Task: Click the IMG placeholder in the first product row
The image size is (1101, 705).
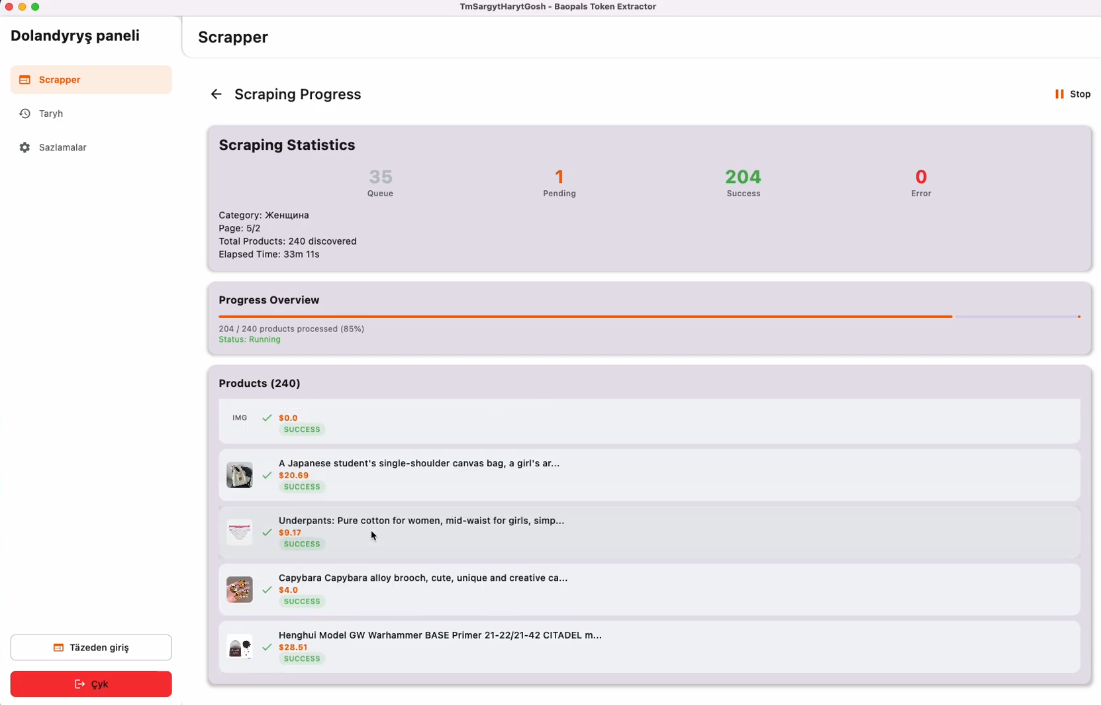Action: (x=239, y=418)
